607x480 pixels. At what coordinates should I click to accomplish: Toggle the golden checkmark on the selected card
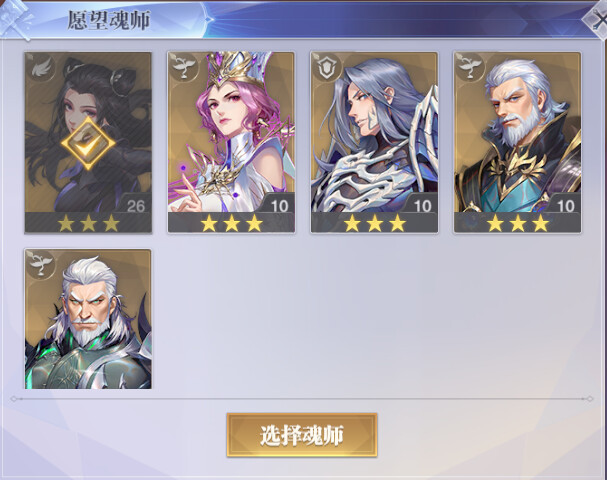coord(88,143)
